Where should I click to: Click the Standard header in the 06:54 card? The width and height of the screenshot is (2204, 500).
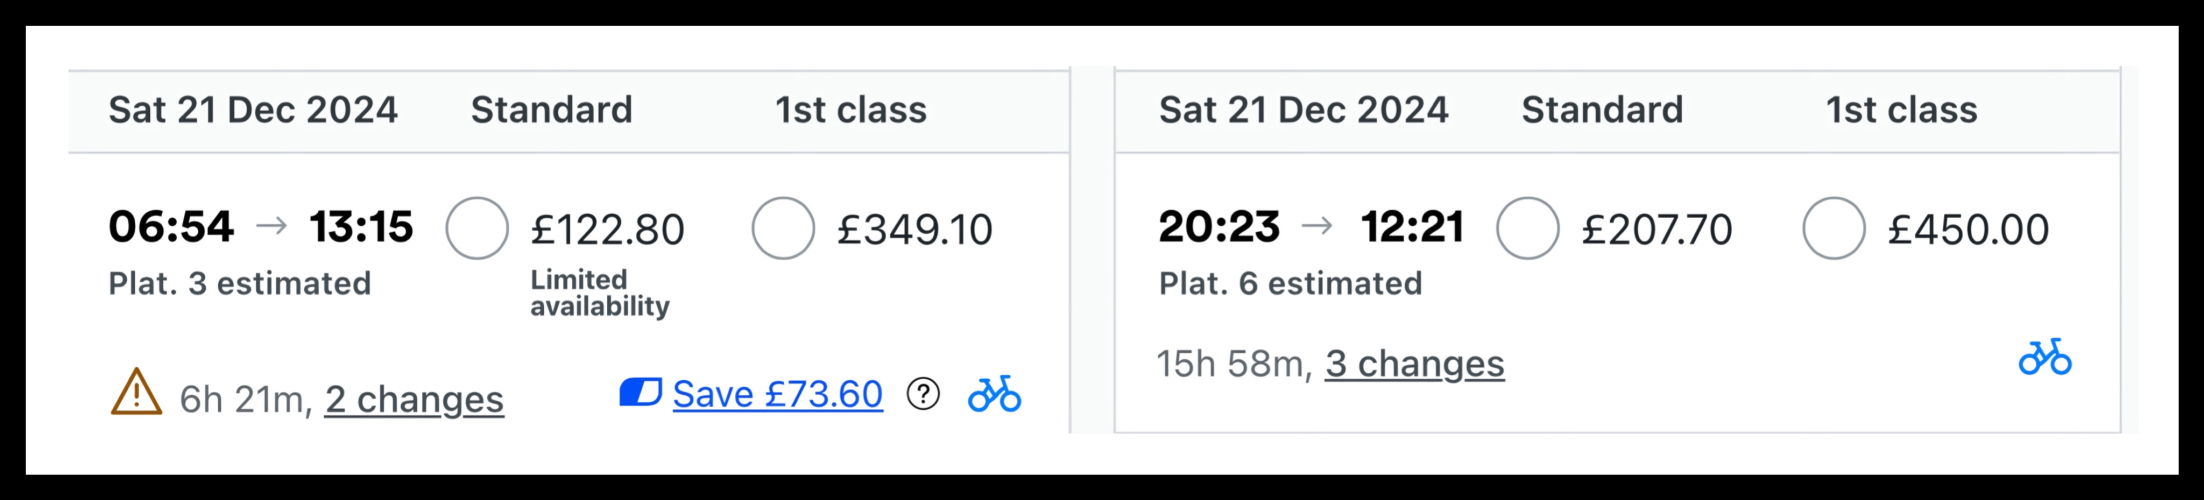551,110
